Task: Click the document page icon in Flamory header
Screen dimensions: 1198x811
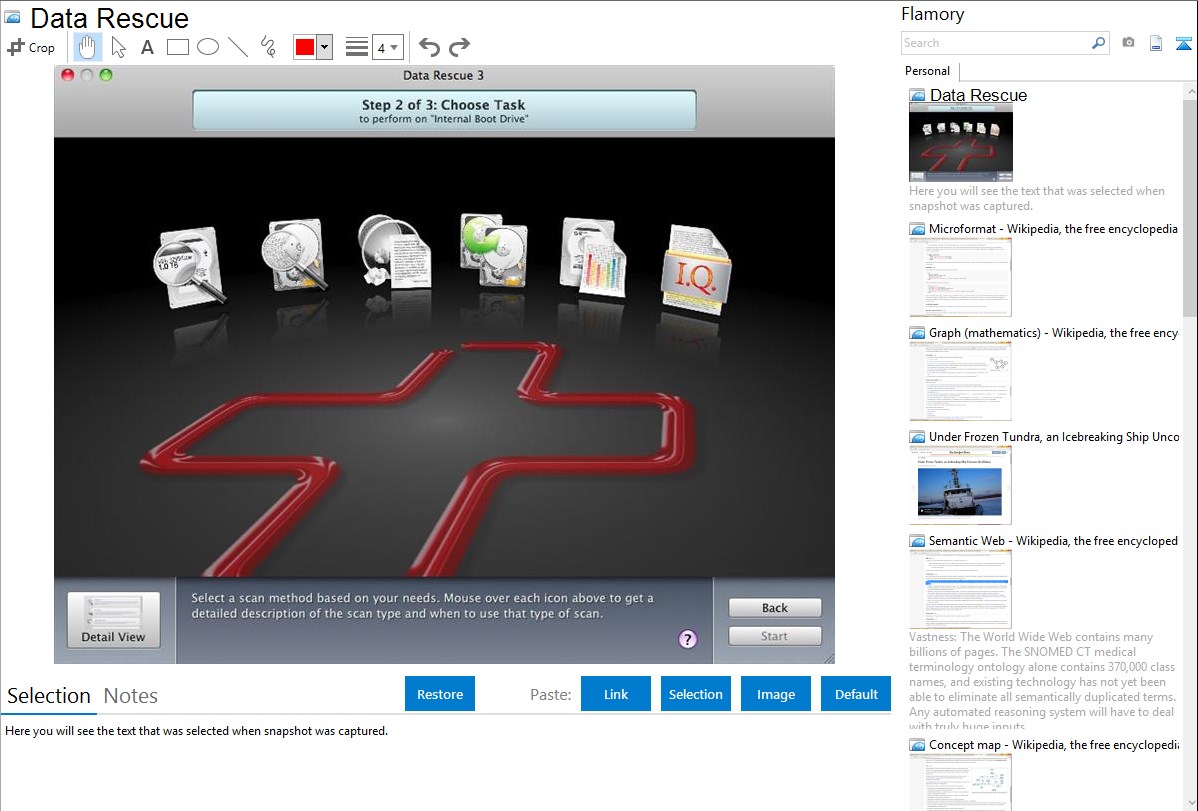Action: [x=1156, y=43]
